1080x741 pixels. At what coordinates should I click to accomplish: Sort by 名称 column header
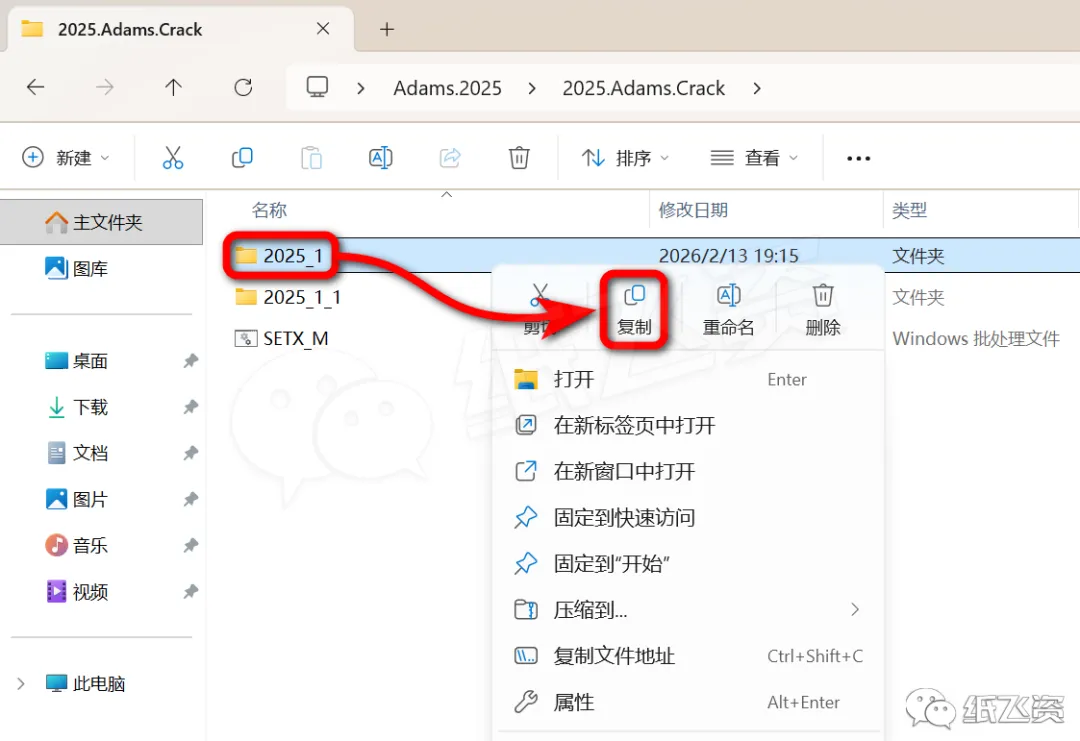tap(269, 210)
